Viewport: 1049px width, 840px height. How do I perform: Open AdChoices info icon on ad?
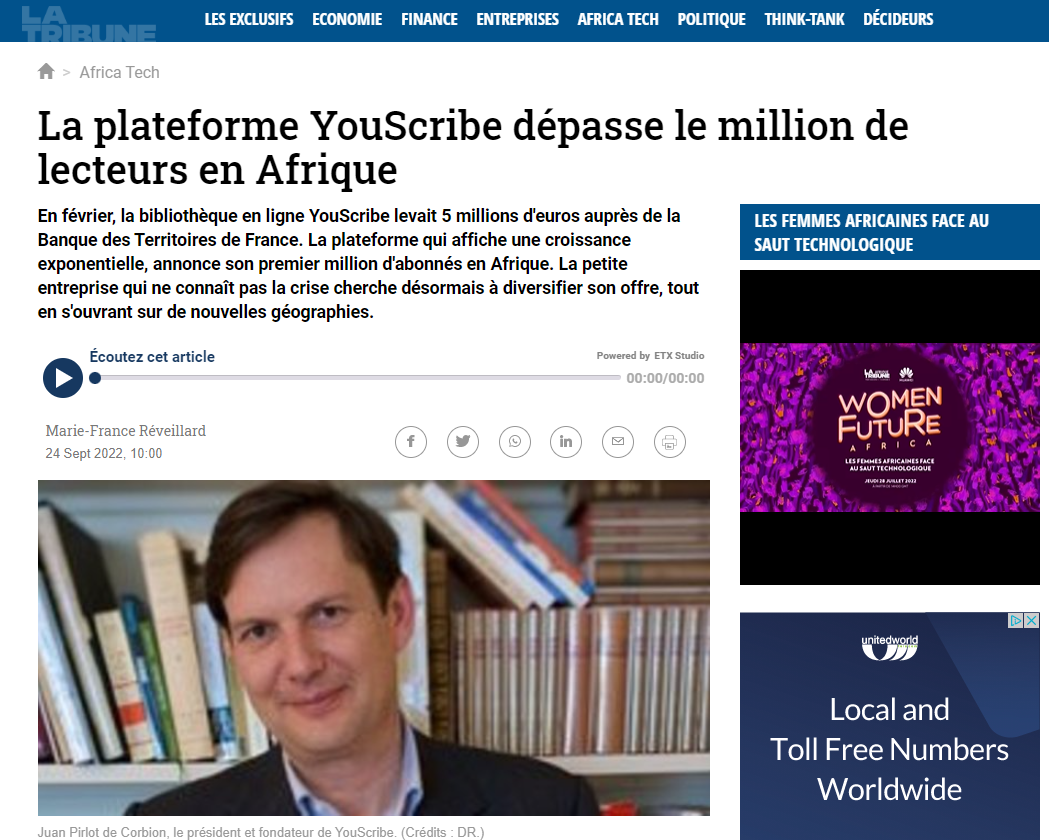coord(1016,621)
